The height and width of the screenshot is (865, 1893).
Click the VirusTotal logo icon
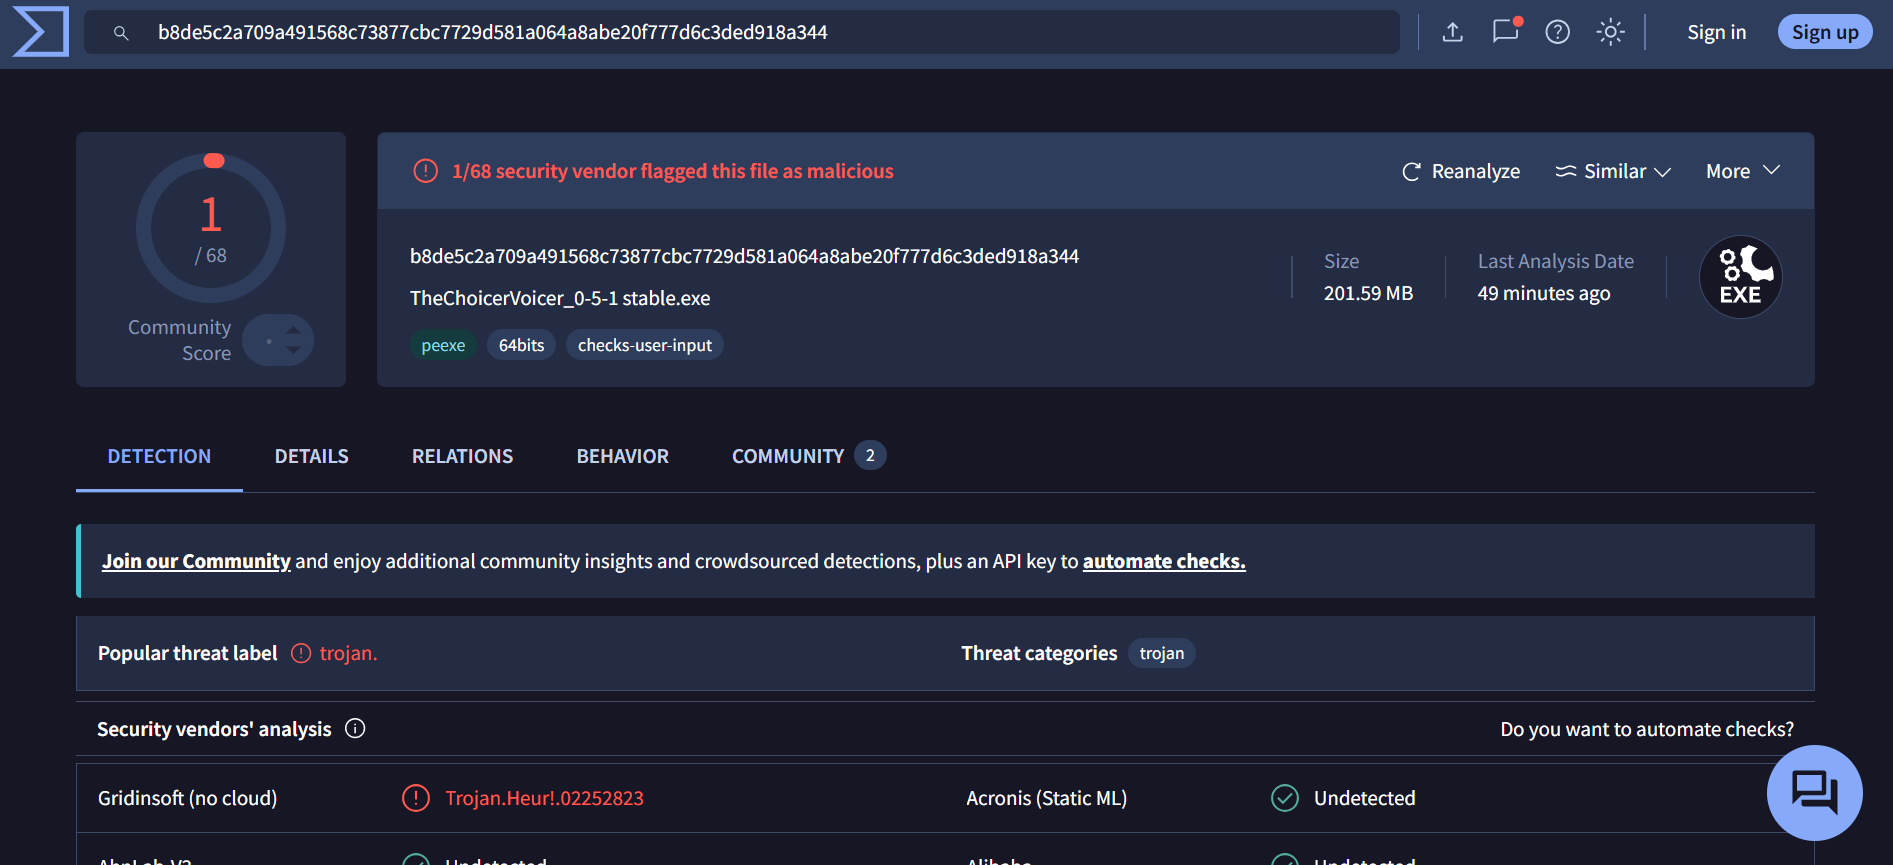[x=41, y=31]
